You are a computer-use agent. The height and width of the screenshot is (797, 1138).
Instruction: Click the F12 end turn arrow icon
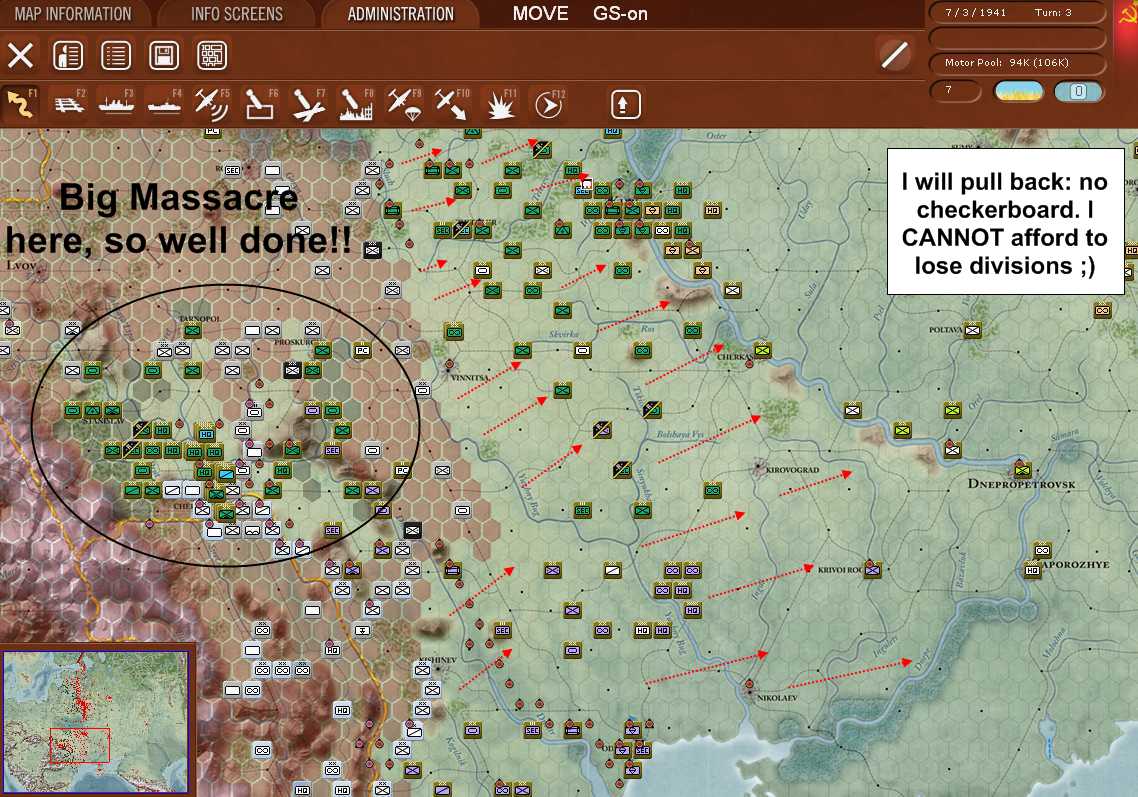point(548,105)
